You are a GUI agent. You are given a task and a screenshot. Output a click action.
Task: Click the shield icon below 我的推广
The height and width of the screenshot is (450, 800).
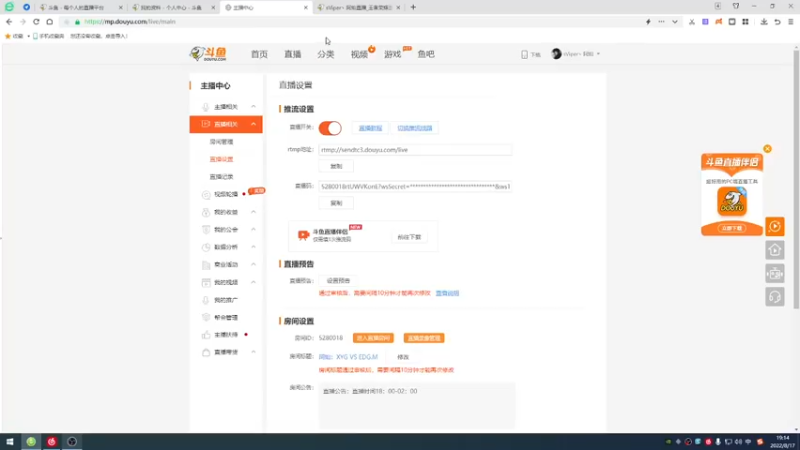click(206, 317)
